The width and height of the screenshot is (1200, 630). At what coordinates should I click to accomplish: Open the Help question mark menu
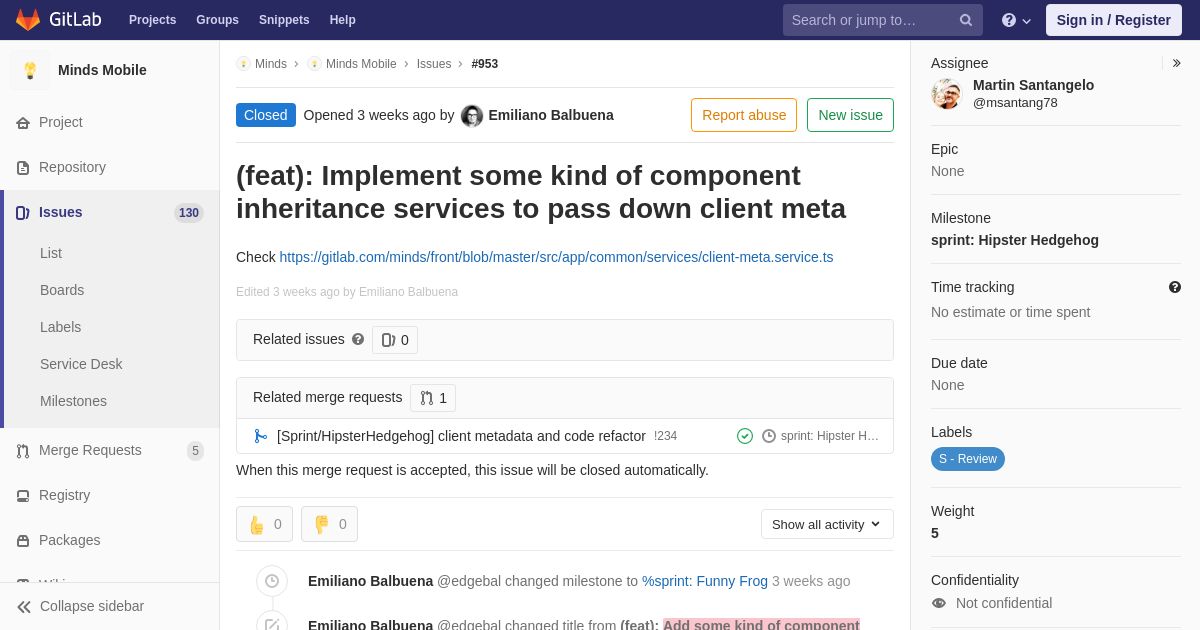[1016, 20]
